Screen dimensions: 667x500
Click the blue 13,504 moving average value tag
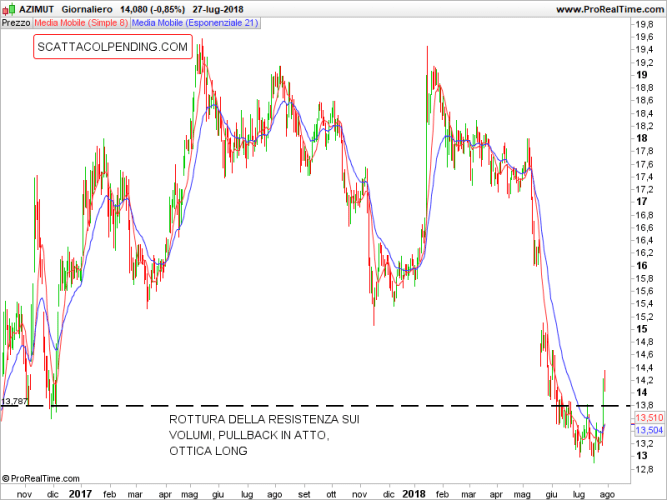pos(649,430)
